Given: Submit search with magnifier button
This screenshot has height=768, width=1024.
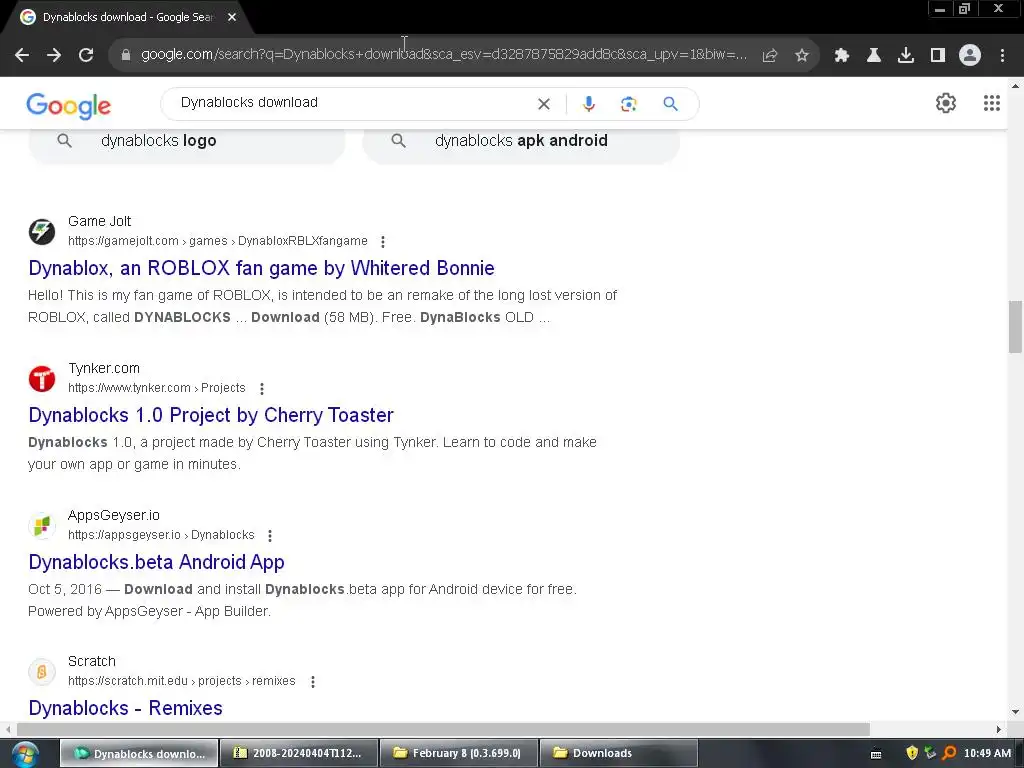Looking at the screenshot, I should click(670, 104).
